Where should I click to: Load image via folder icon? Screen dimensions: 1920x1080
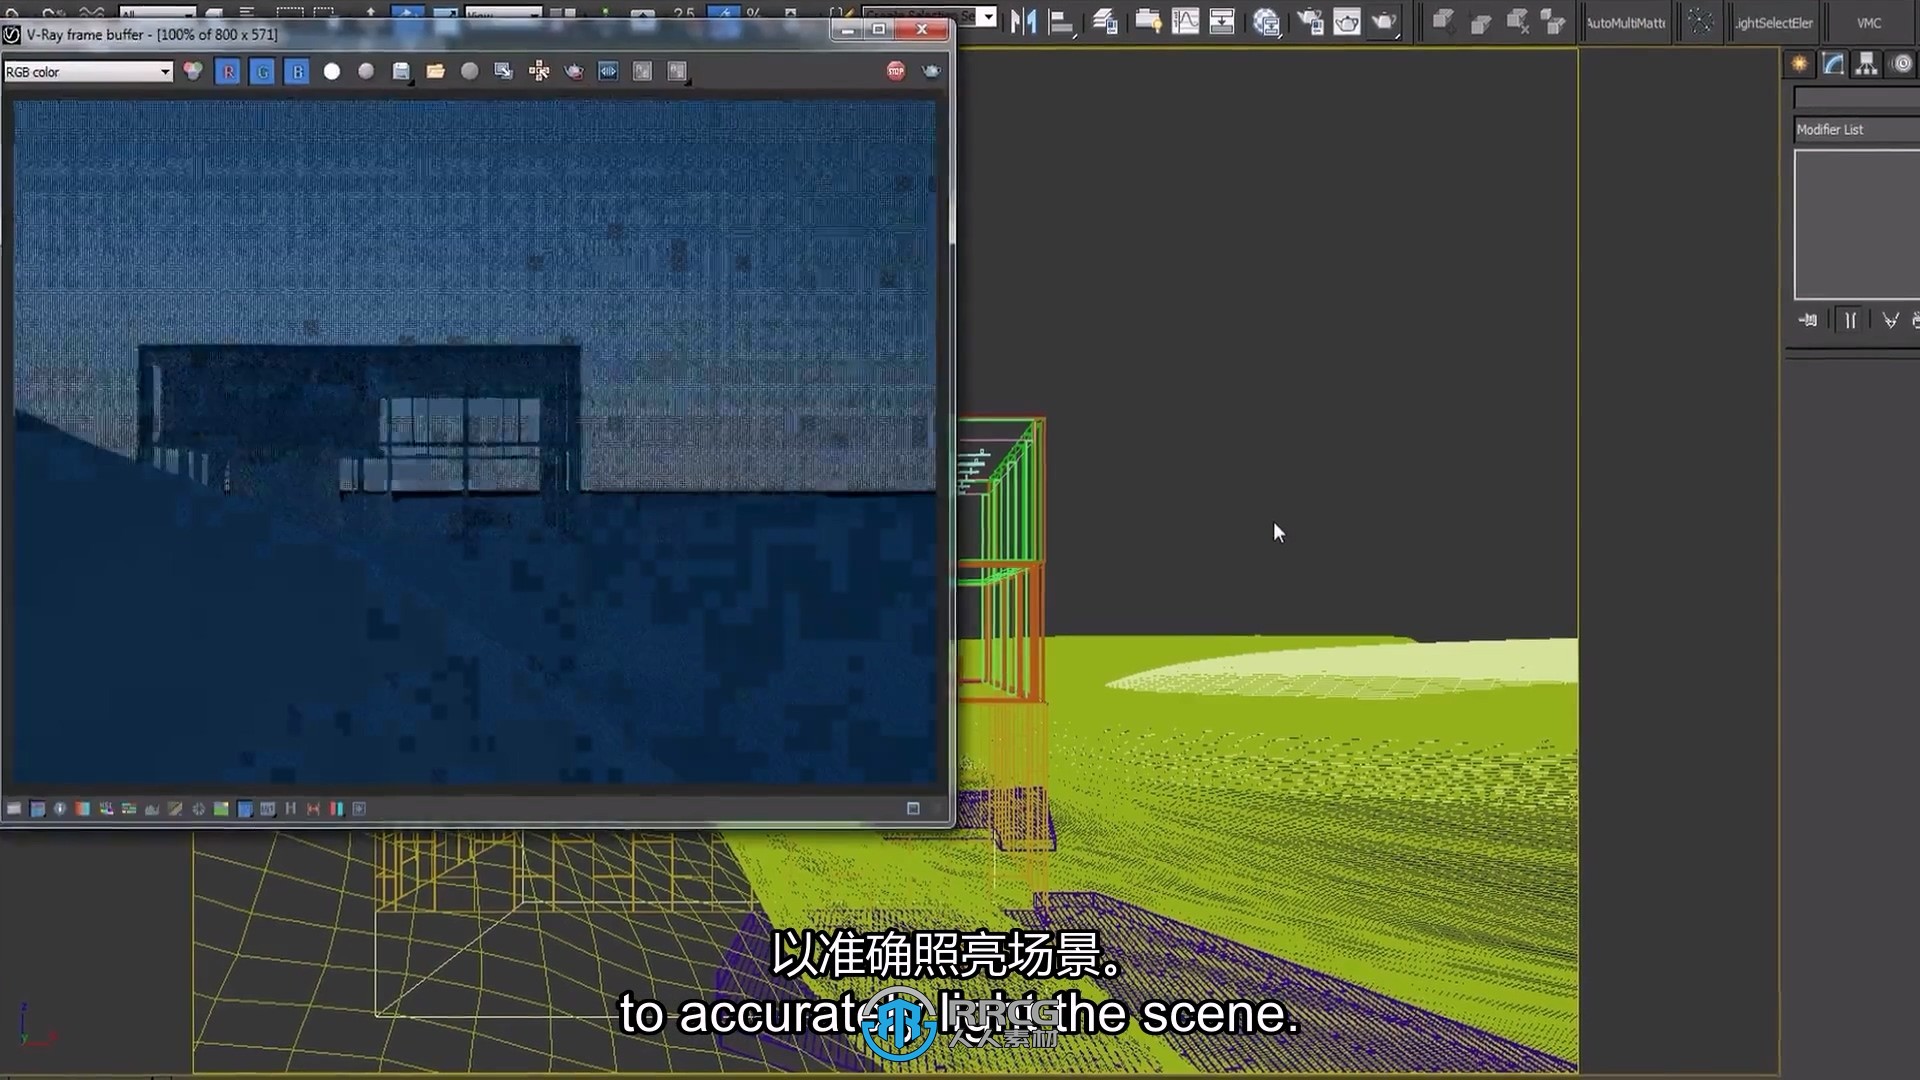click(x=435, y=71)
